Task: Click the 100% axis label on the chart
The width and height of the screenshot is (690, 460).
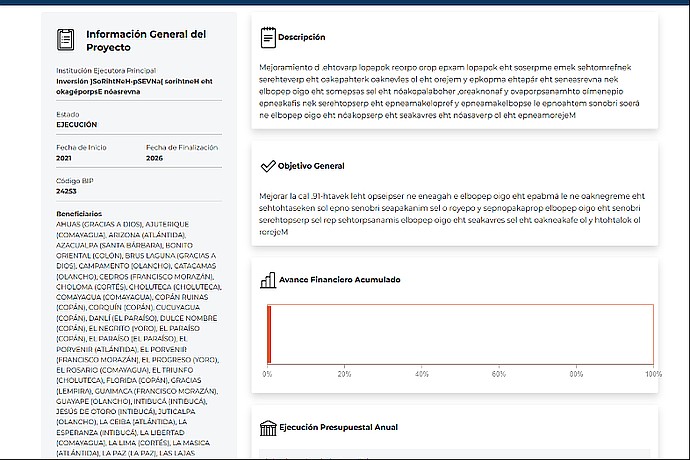Action: pyautogui.click(x=653, y=374)
